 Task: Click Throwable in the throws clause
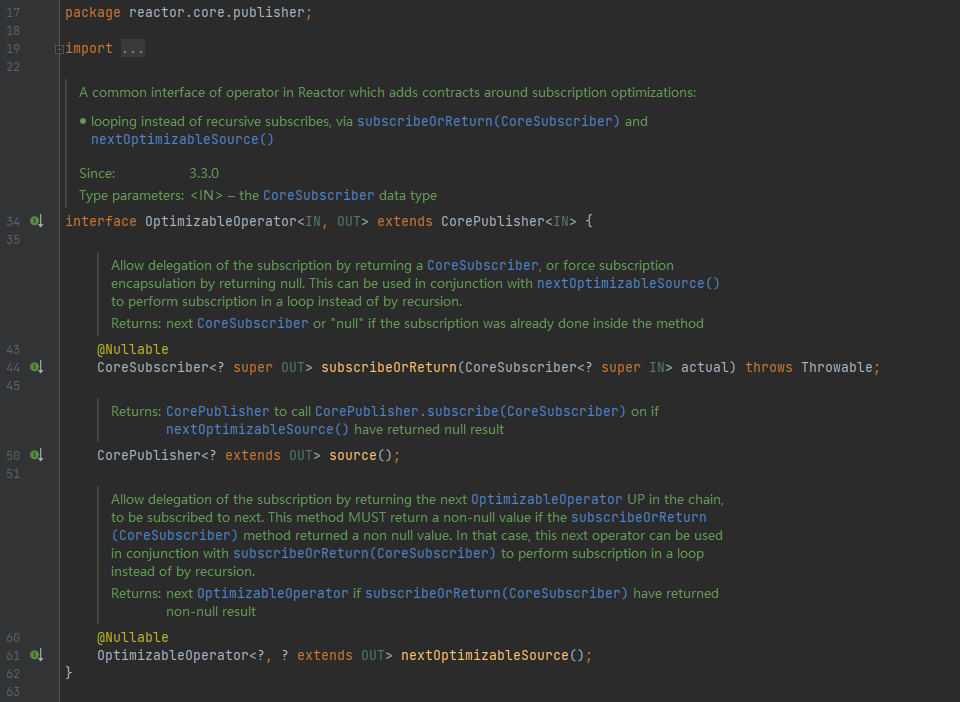point(838,367)
